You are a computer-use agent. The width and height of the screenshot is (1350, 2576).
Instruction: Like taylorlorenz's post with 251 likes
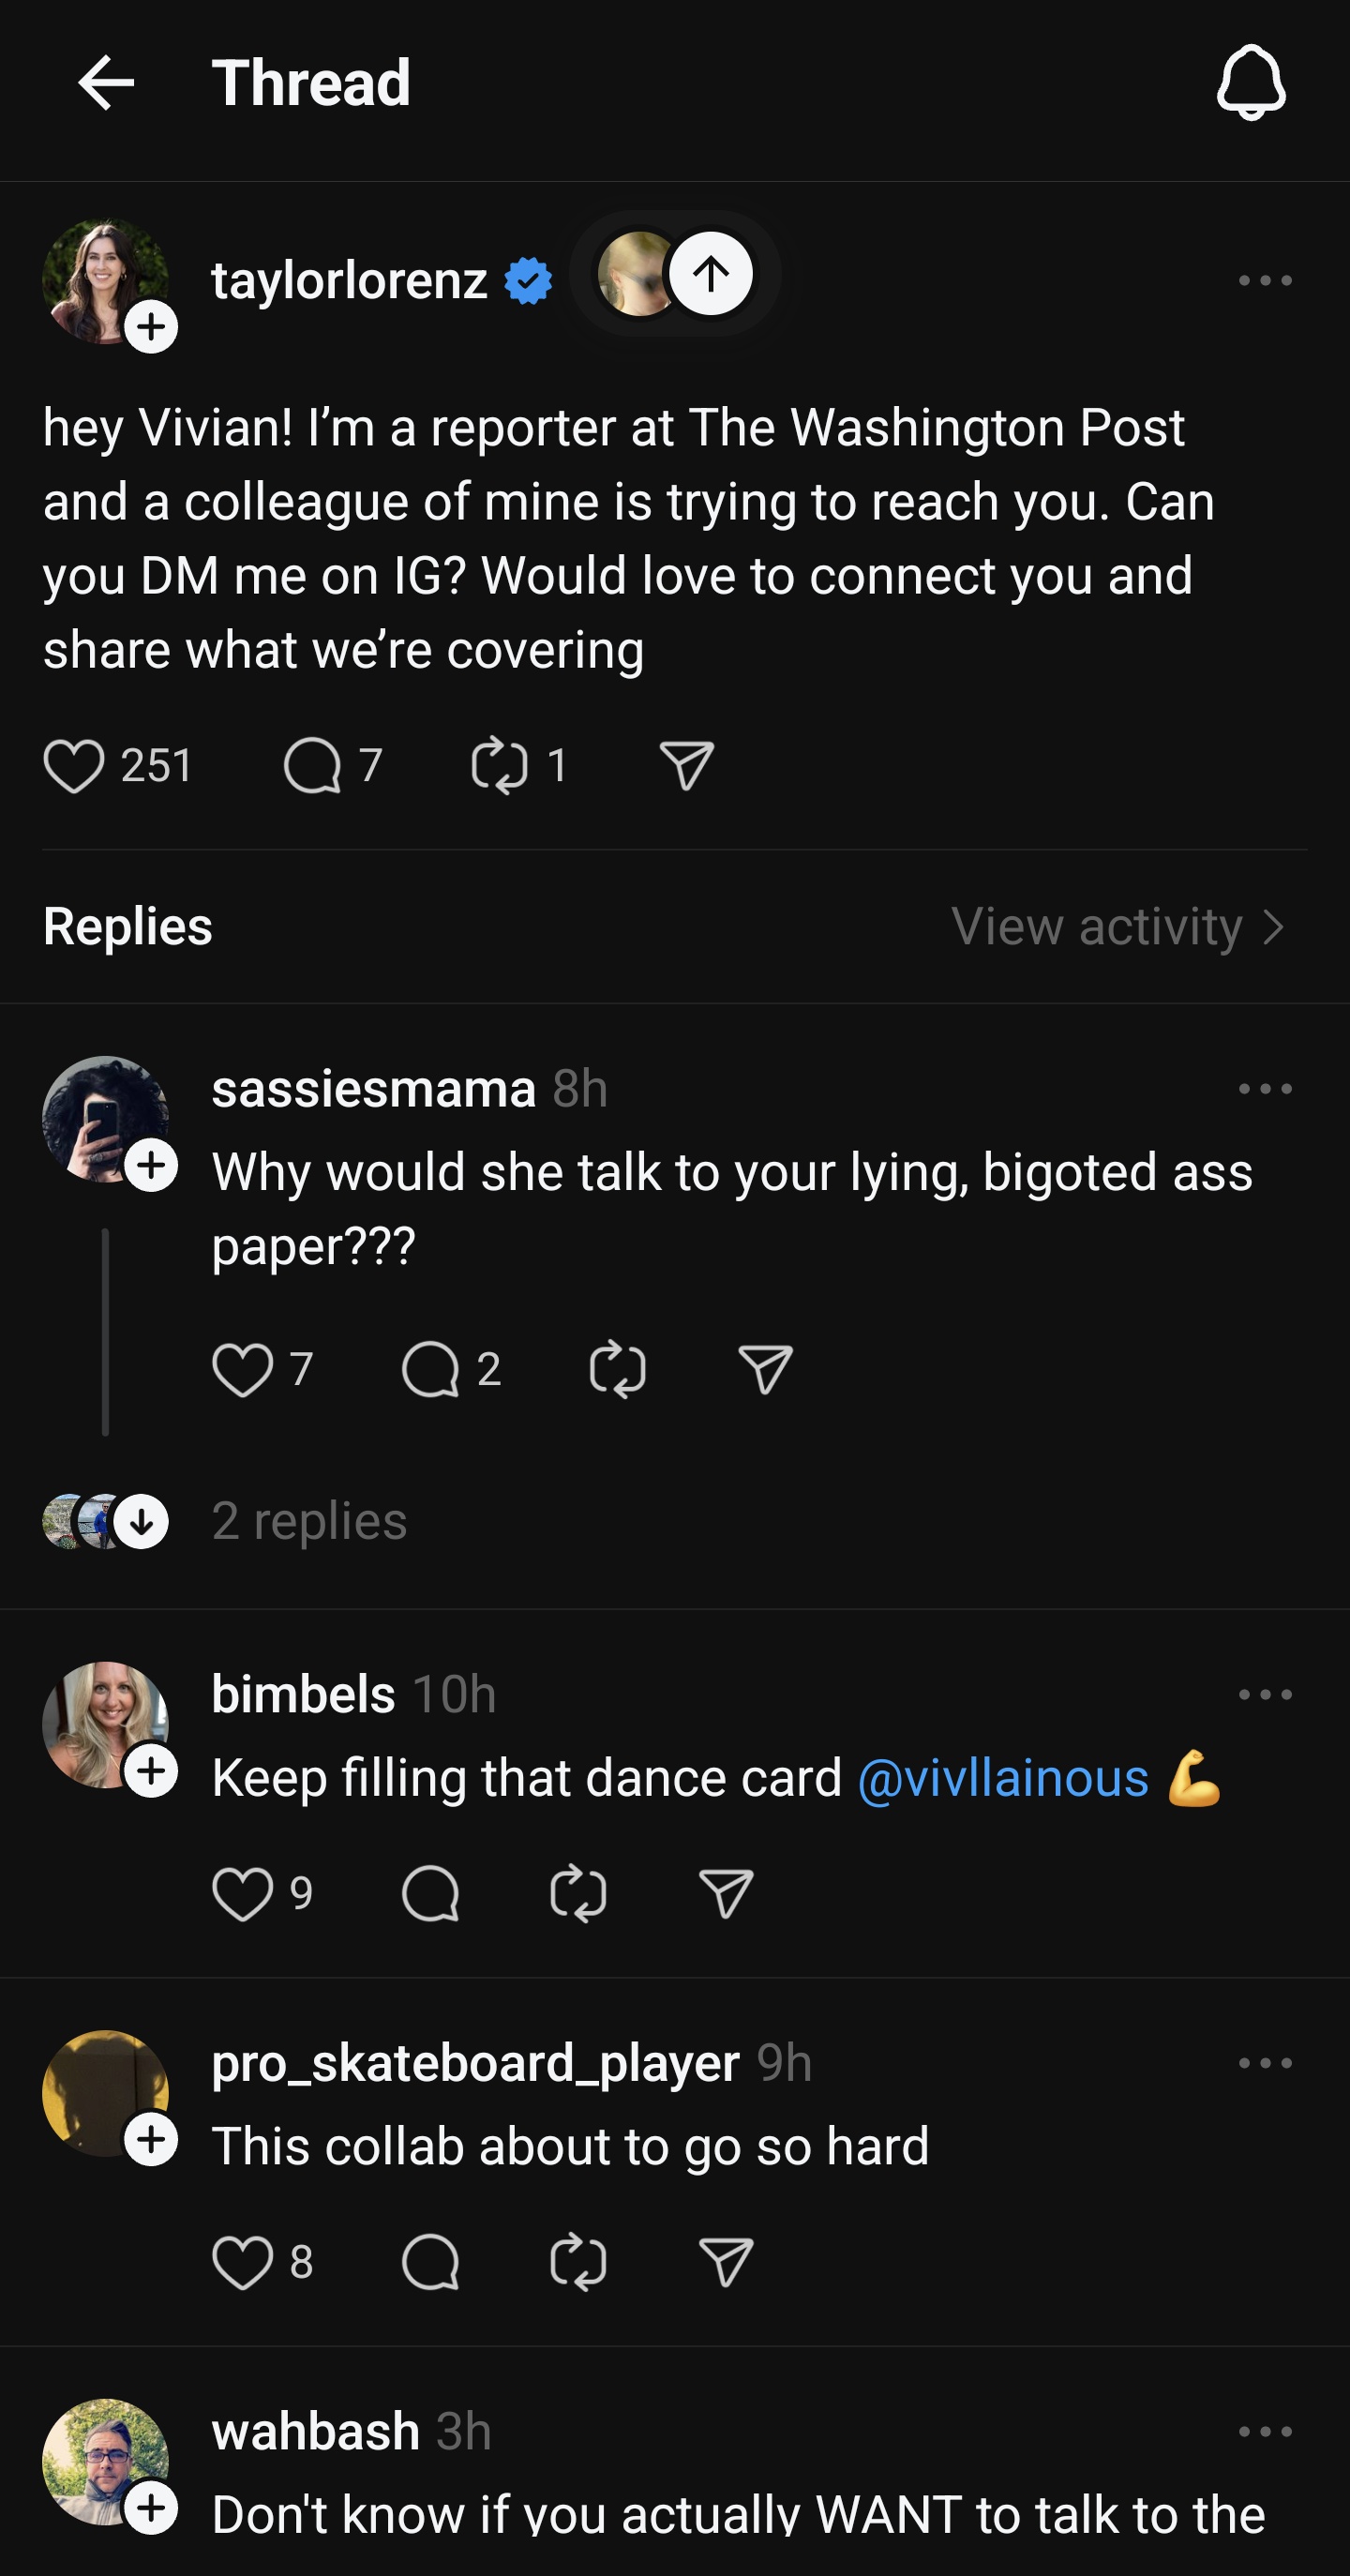pyautogui.click(x=74, y=766)
